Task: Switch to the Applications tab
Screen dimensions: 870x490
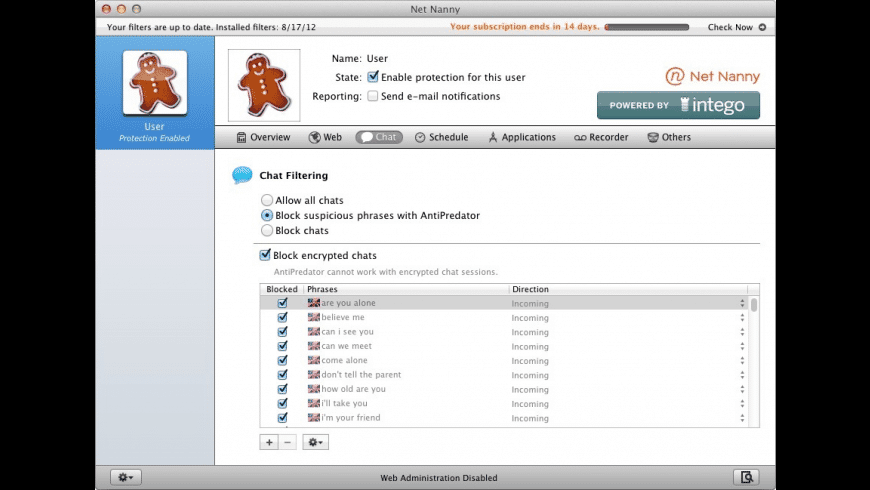Action: tap(522, 137)
